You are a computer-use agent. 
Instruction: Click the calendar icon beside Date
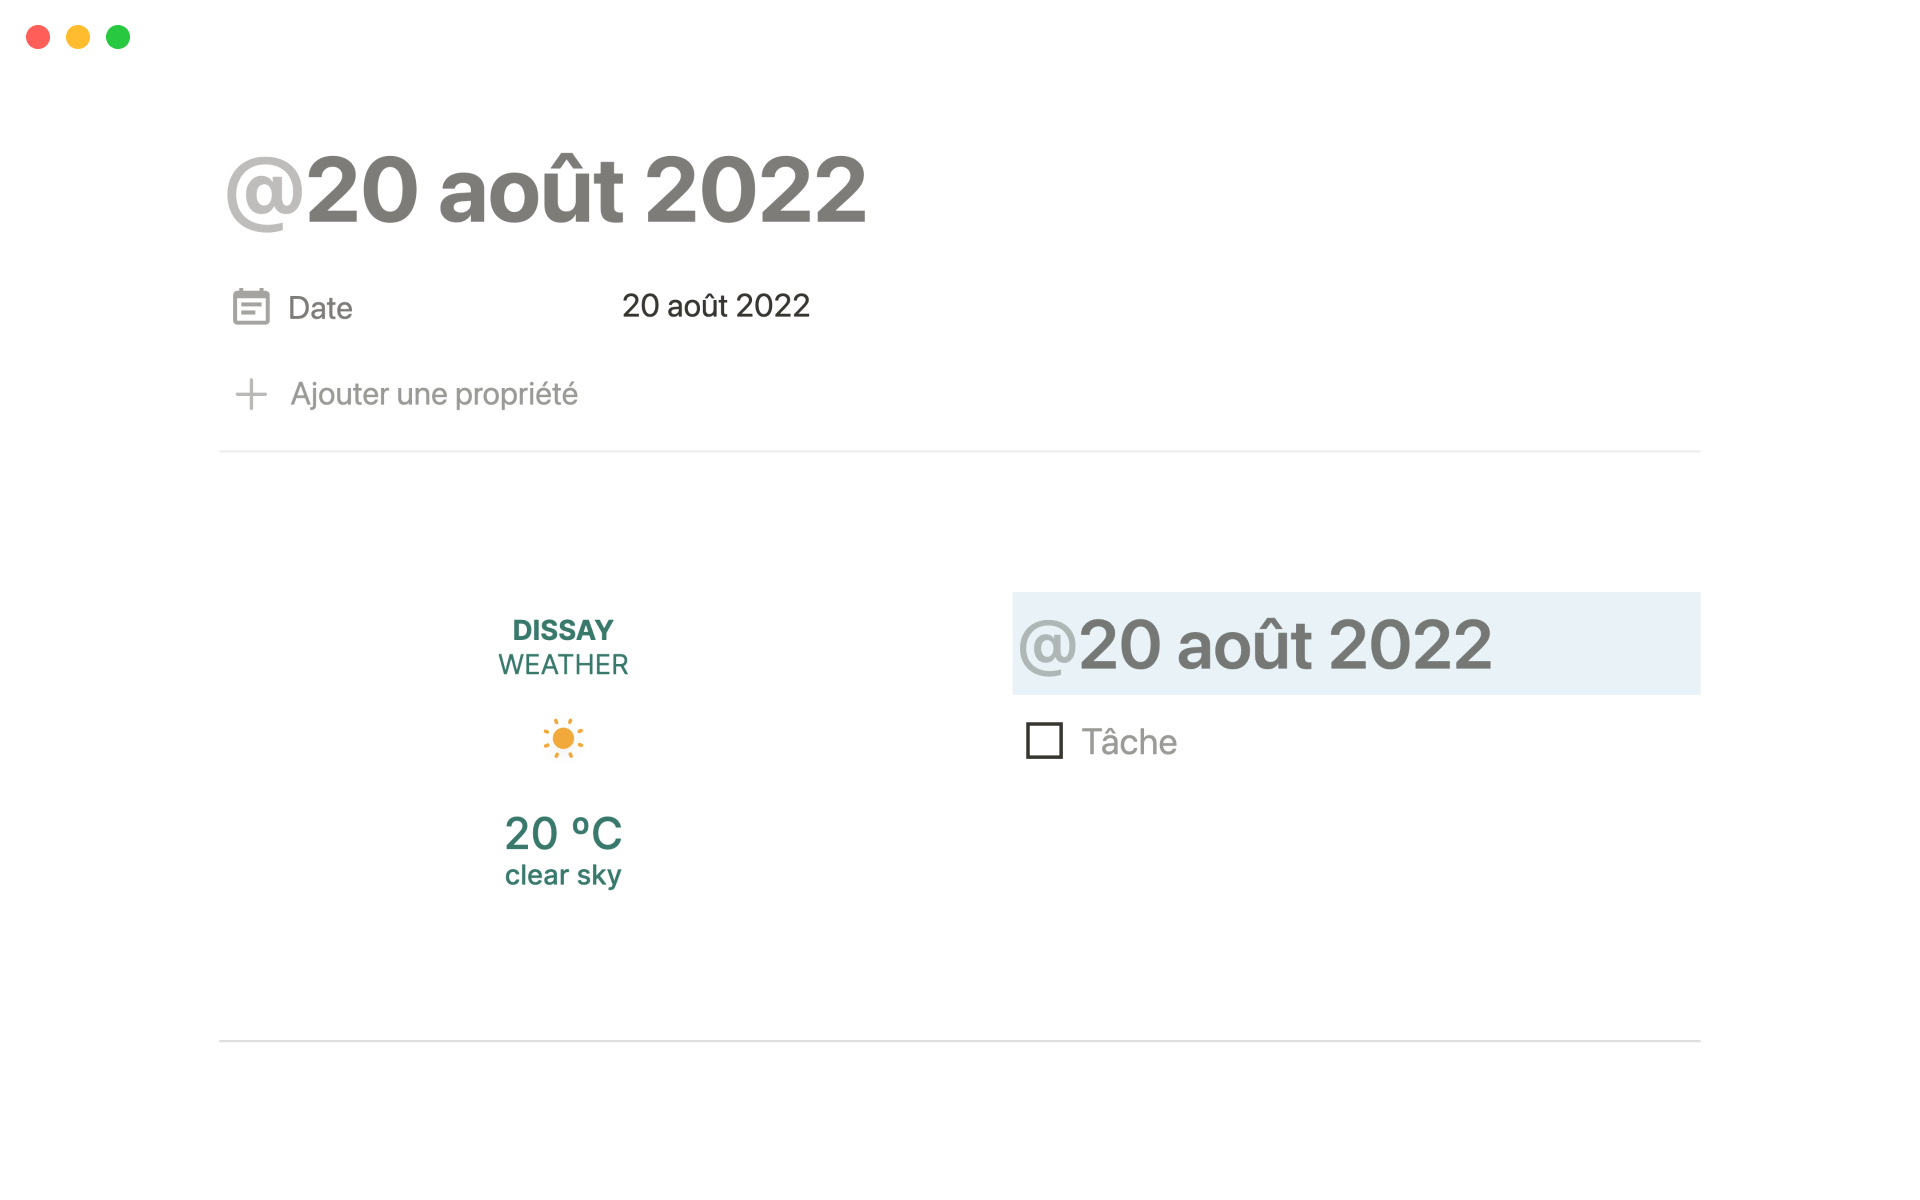click(251, 307)
